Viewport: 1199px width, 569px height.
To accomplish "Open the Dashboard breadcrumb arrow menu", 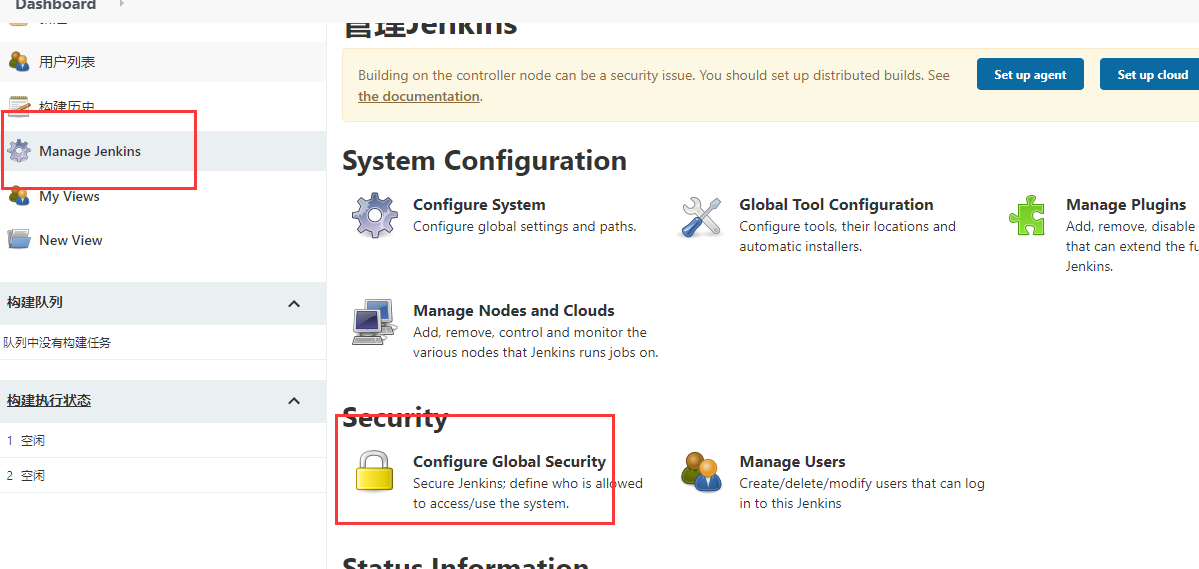I will point(122,4).
